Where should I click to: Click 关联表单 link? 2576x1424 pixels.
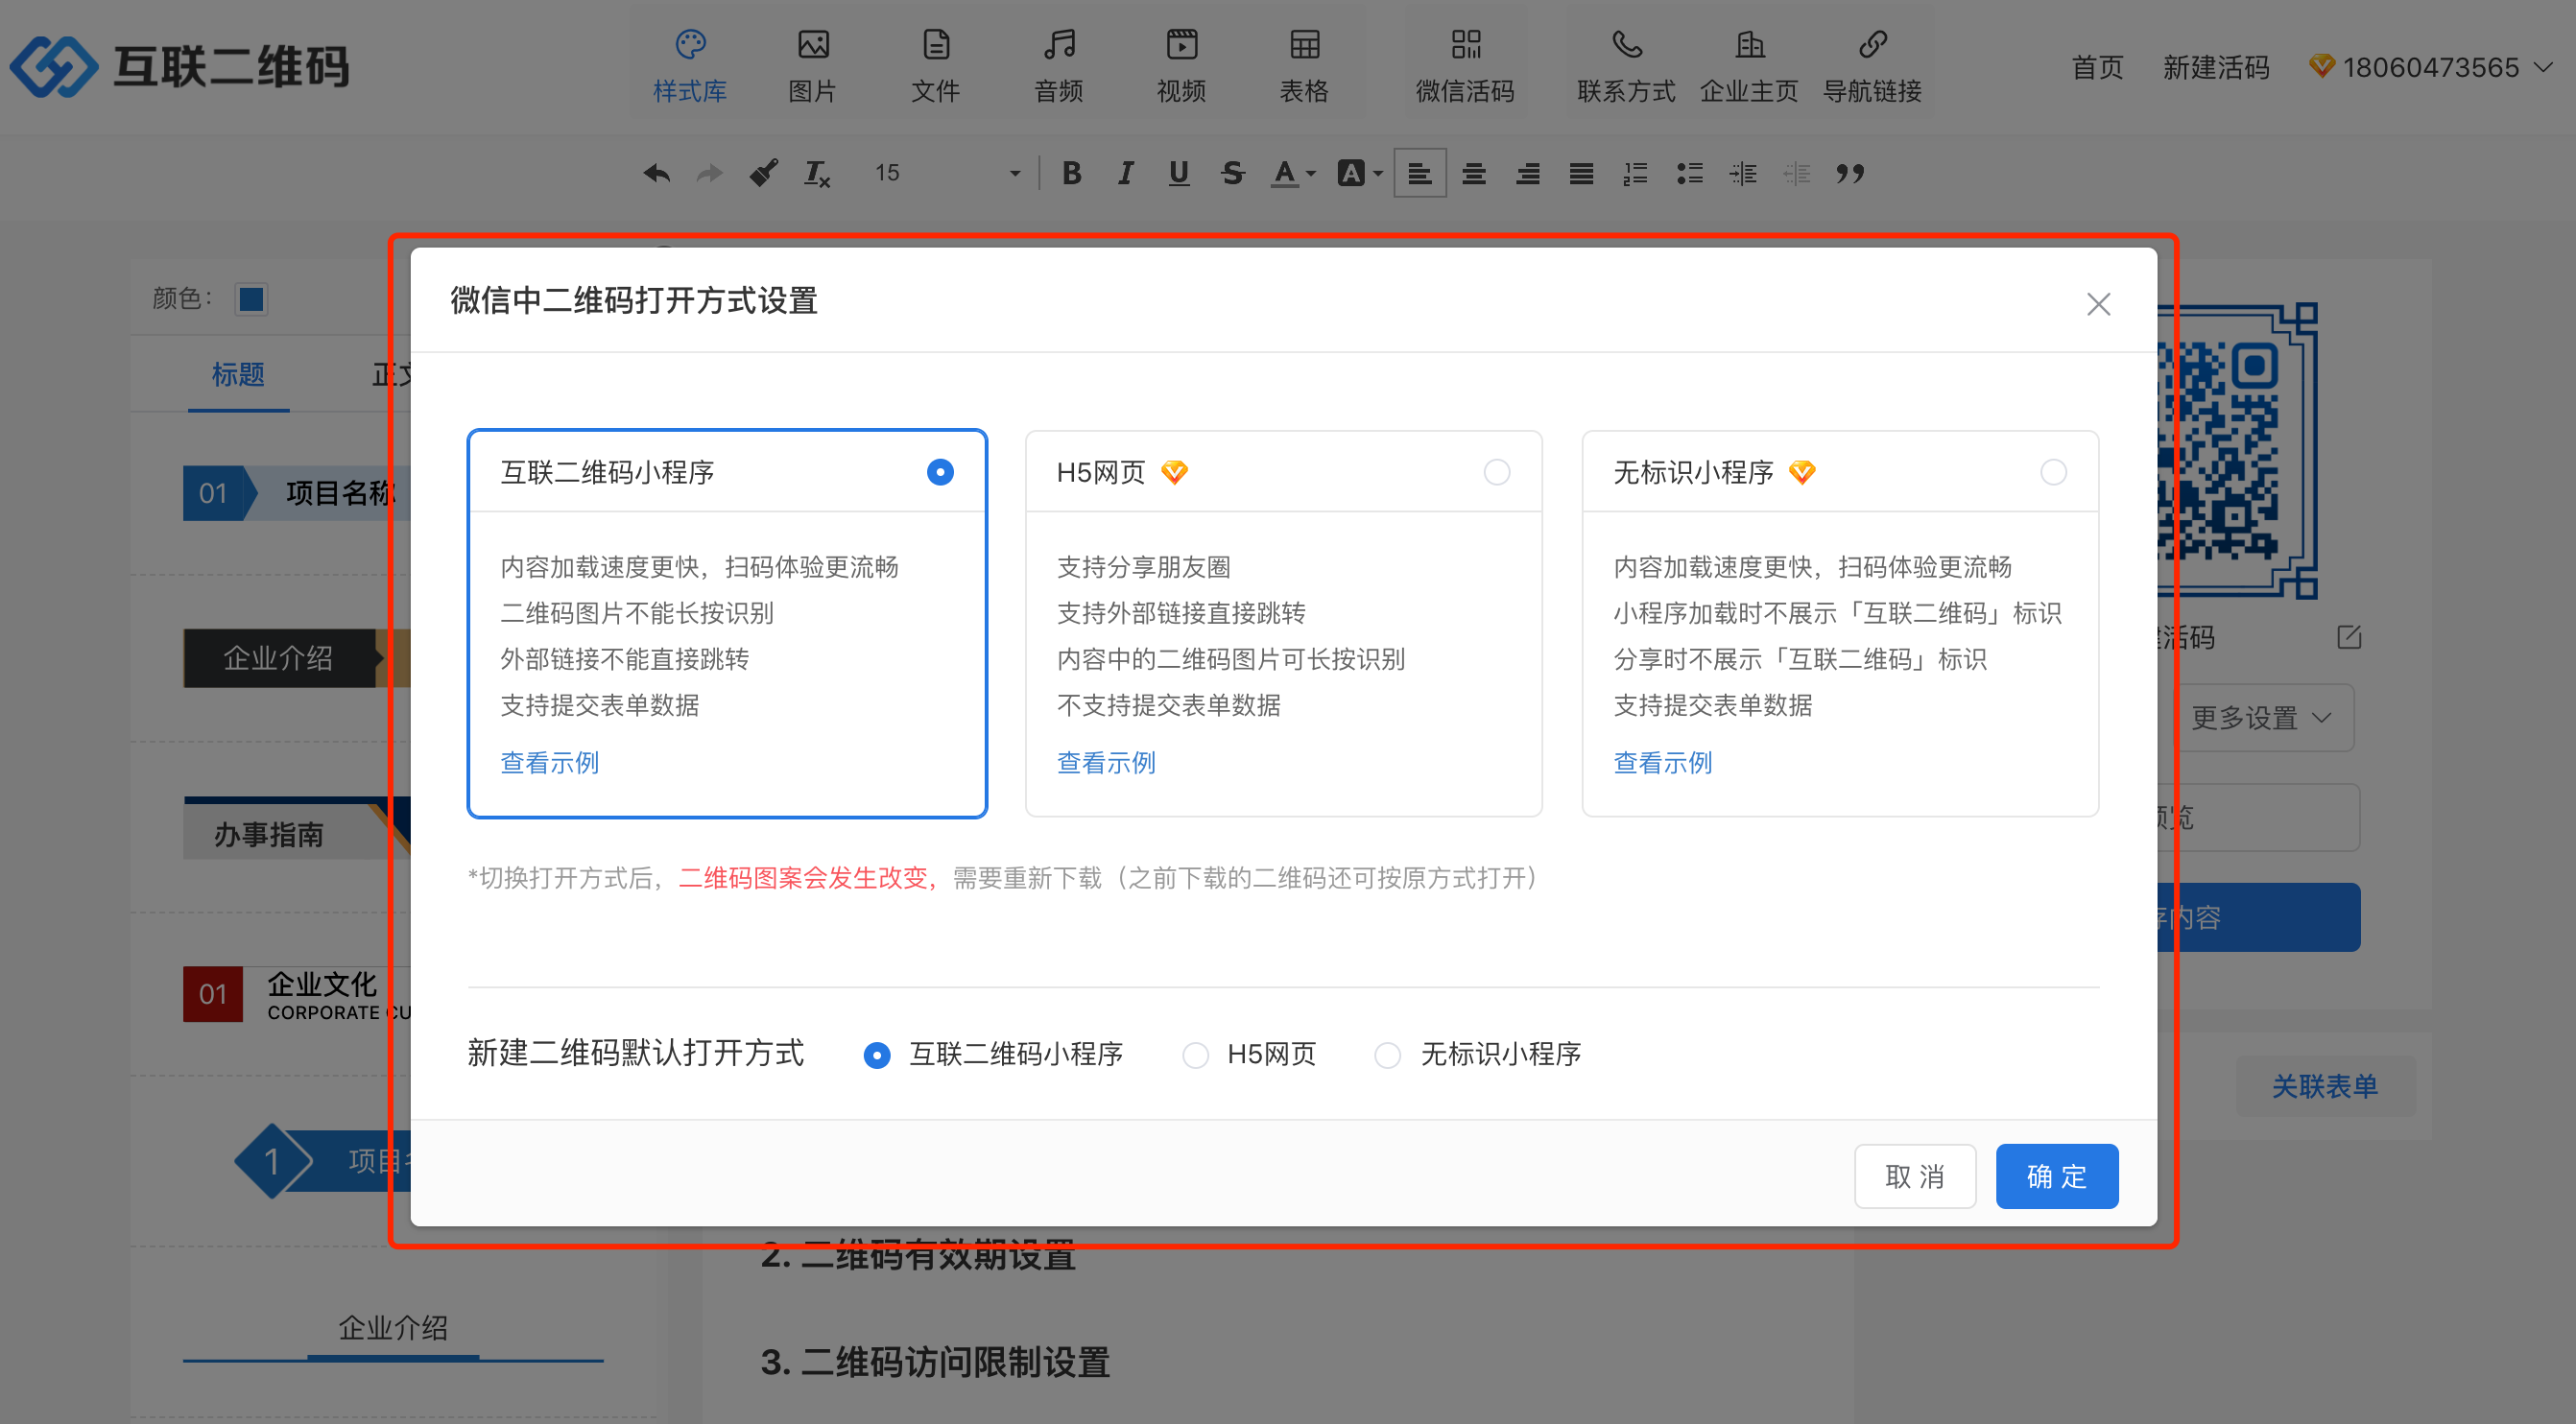click(2324, 1086)
